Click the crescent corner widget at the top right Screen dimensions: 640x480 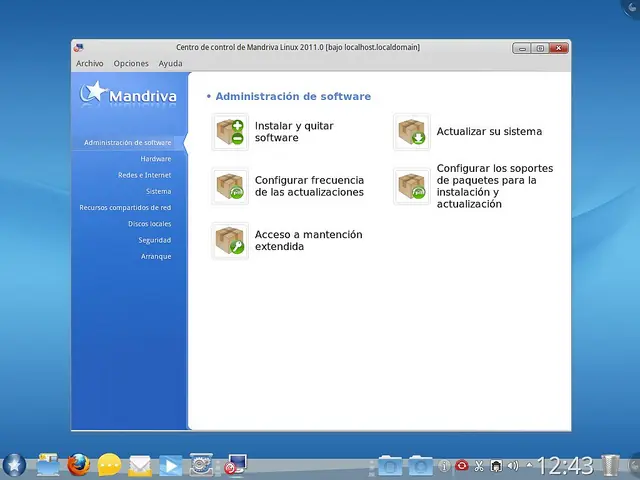[631, 8]
